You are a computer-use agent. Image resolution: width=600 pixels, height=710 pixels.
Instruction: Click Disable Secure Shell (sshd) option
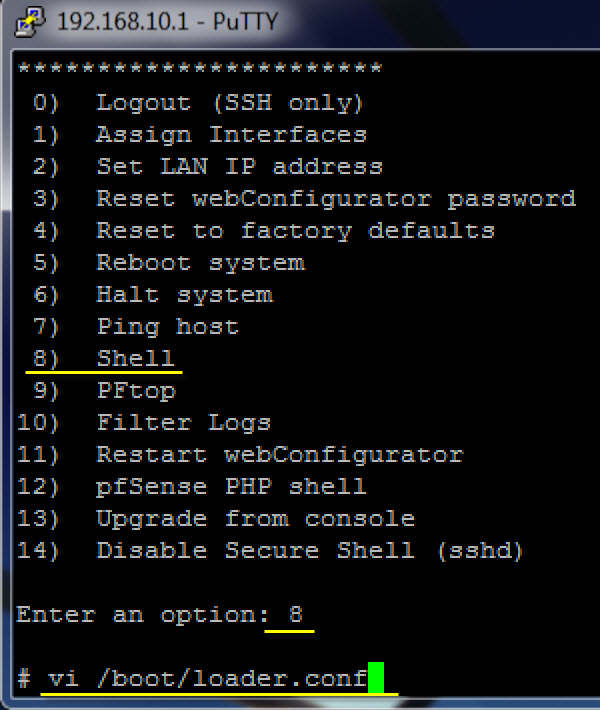pyautogui.click(x=310, y=550)
